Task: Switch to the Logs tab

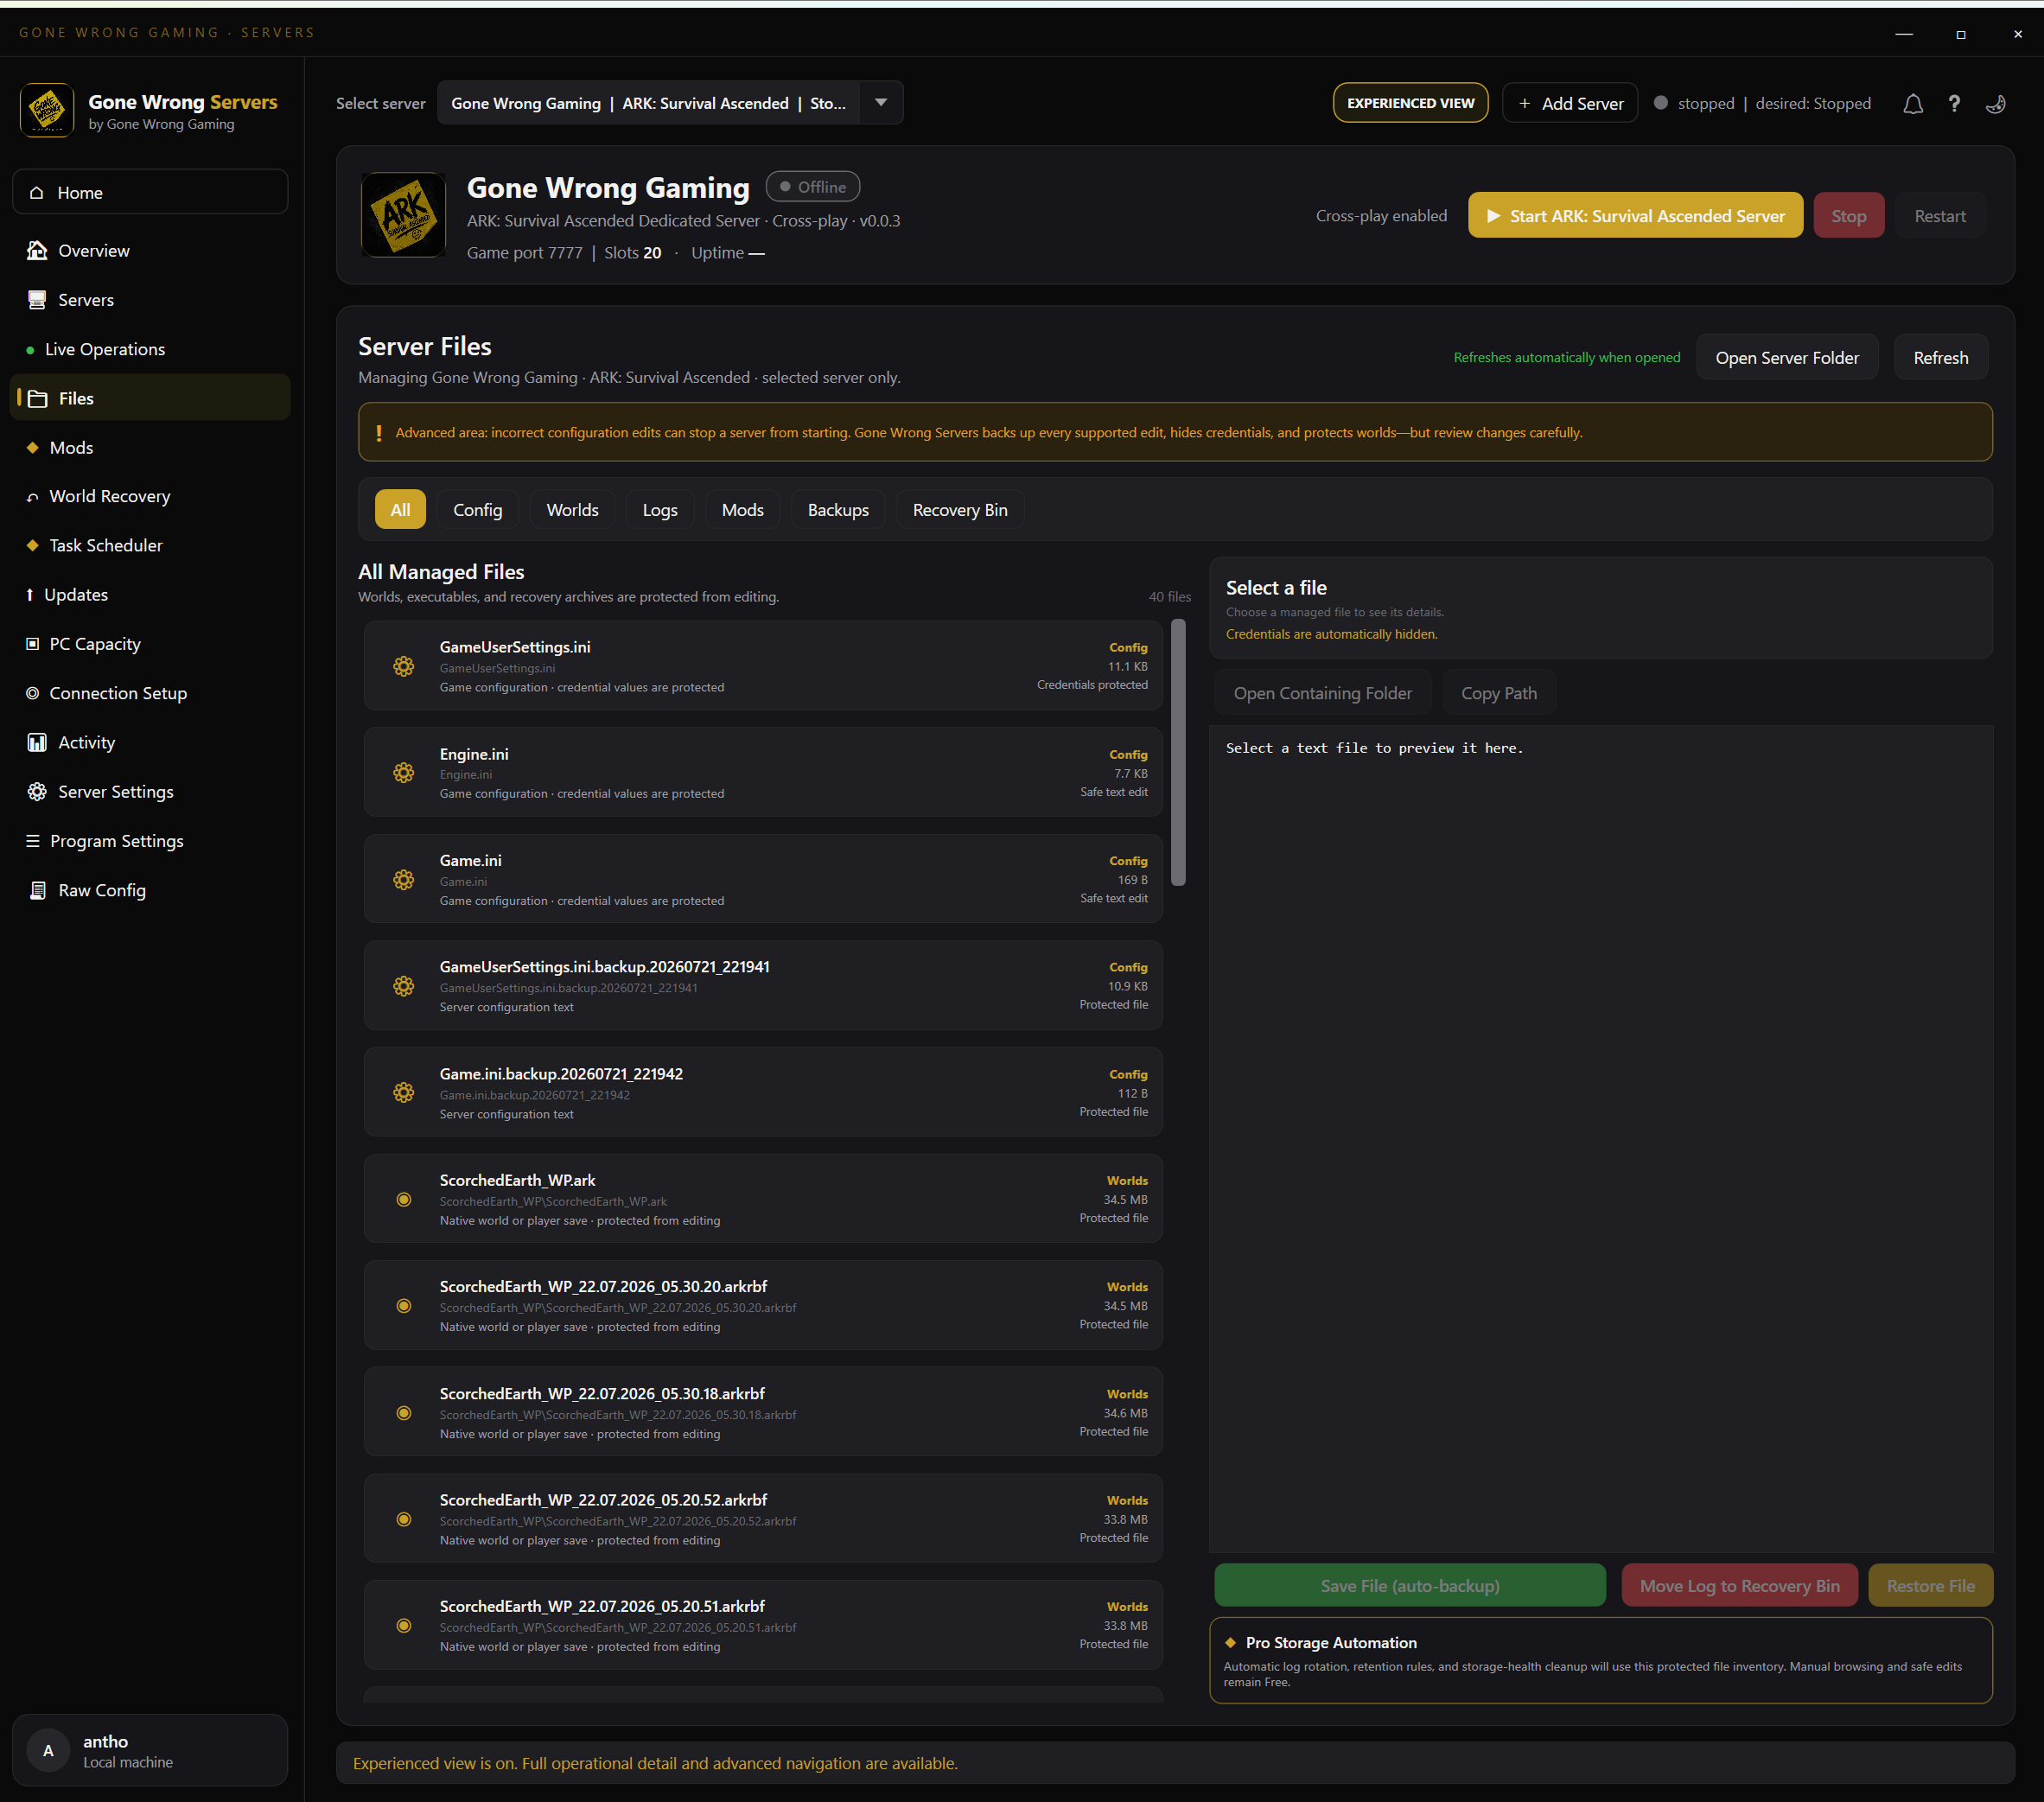Action: (660, 509)
